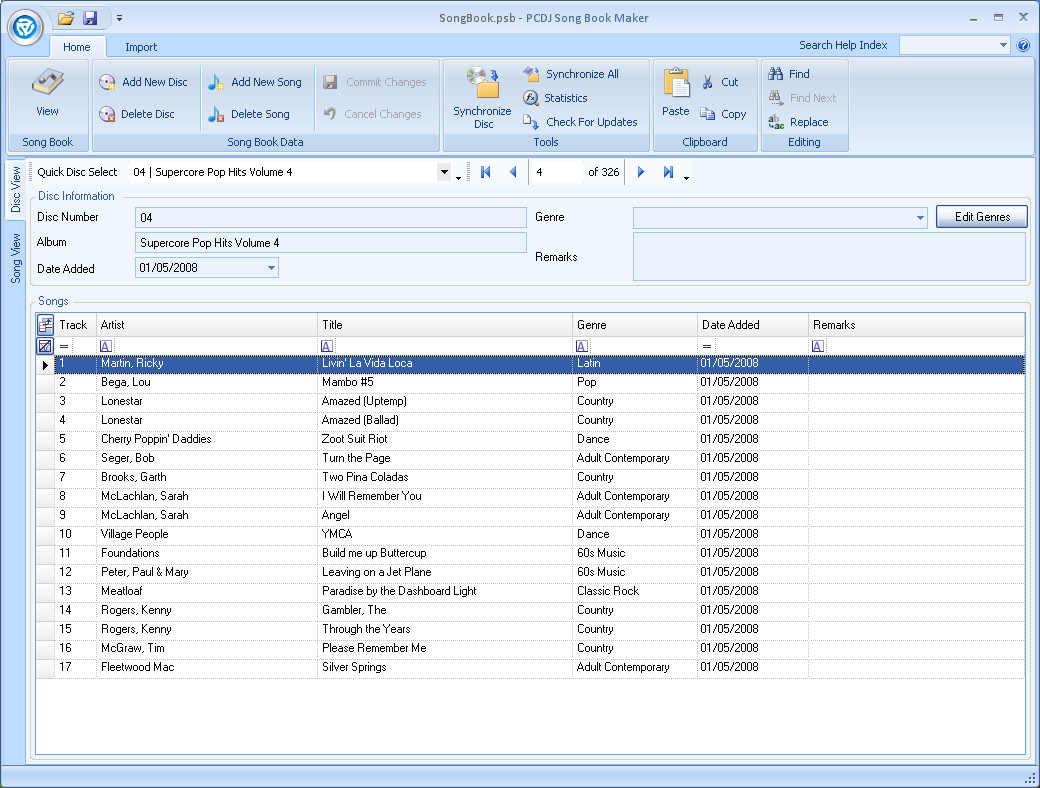Expand the disc Genre combo box
Screen dimensions: 1040x788
920,217
